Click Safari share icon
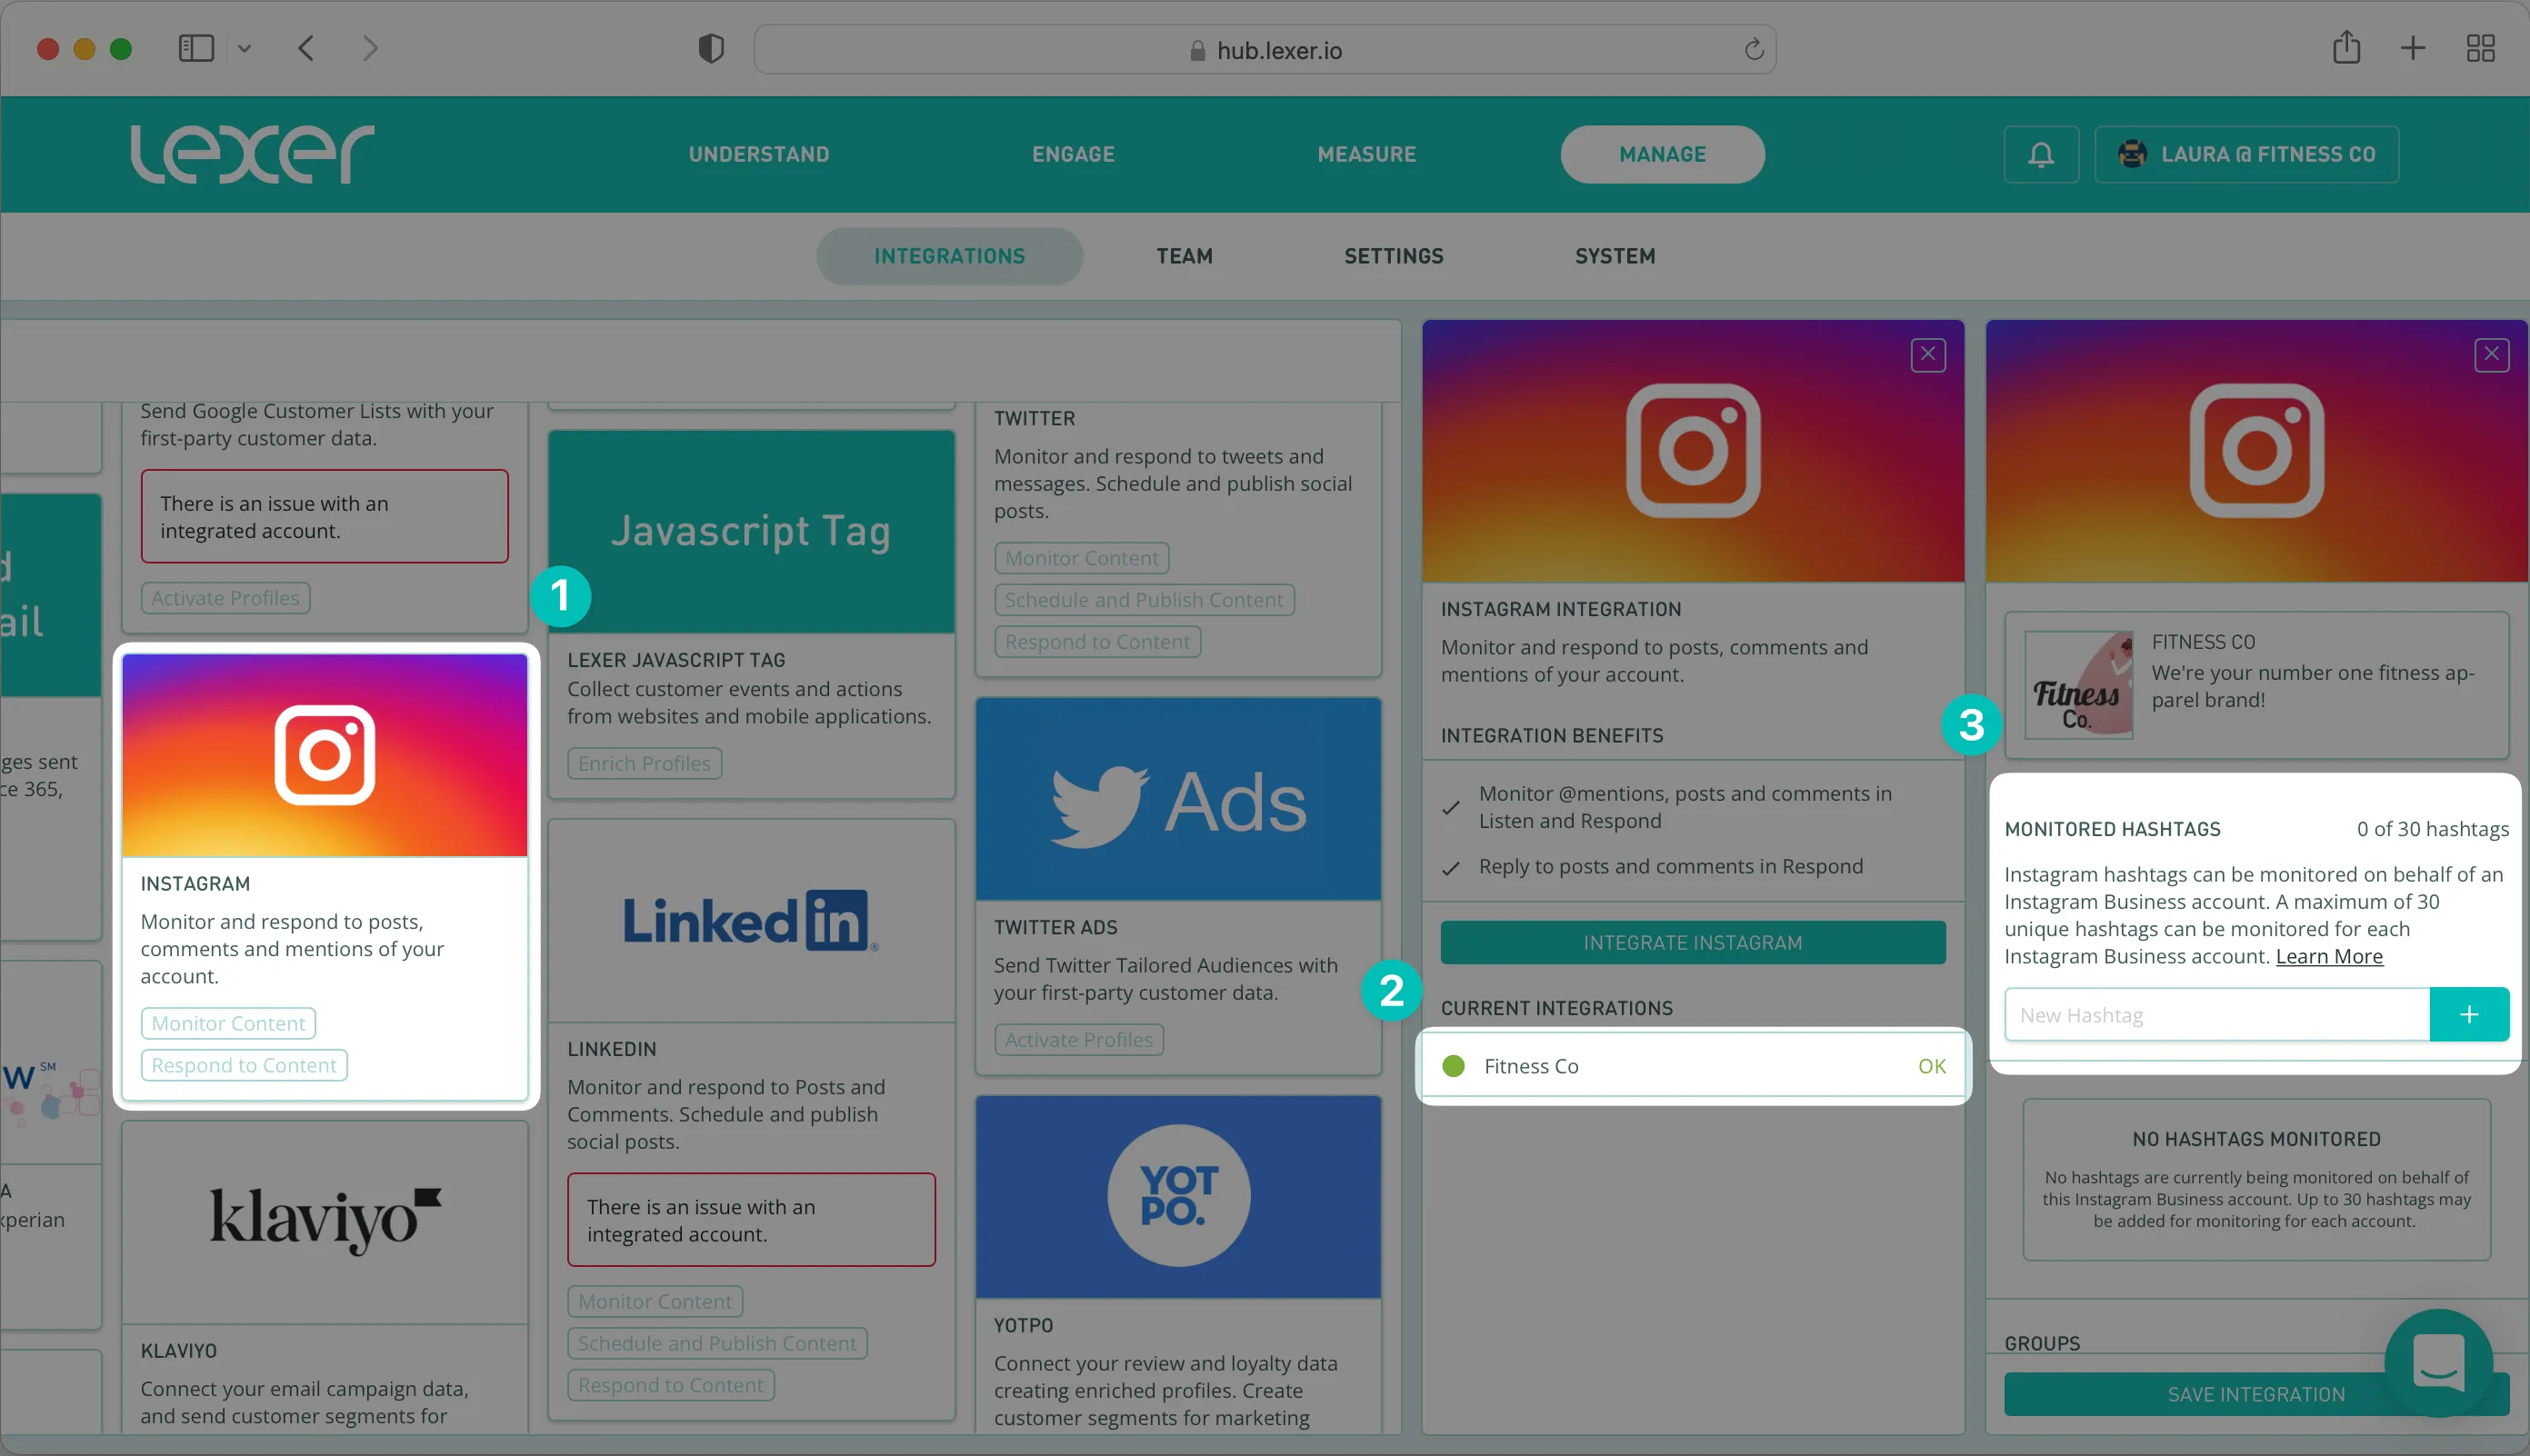2530x1456 pixels. click(x=2346, y=48)
